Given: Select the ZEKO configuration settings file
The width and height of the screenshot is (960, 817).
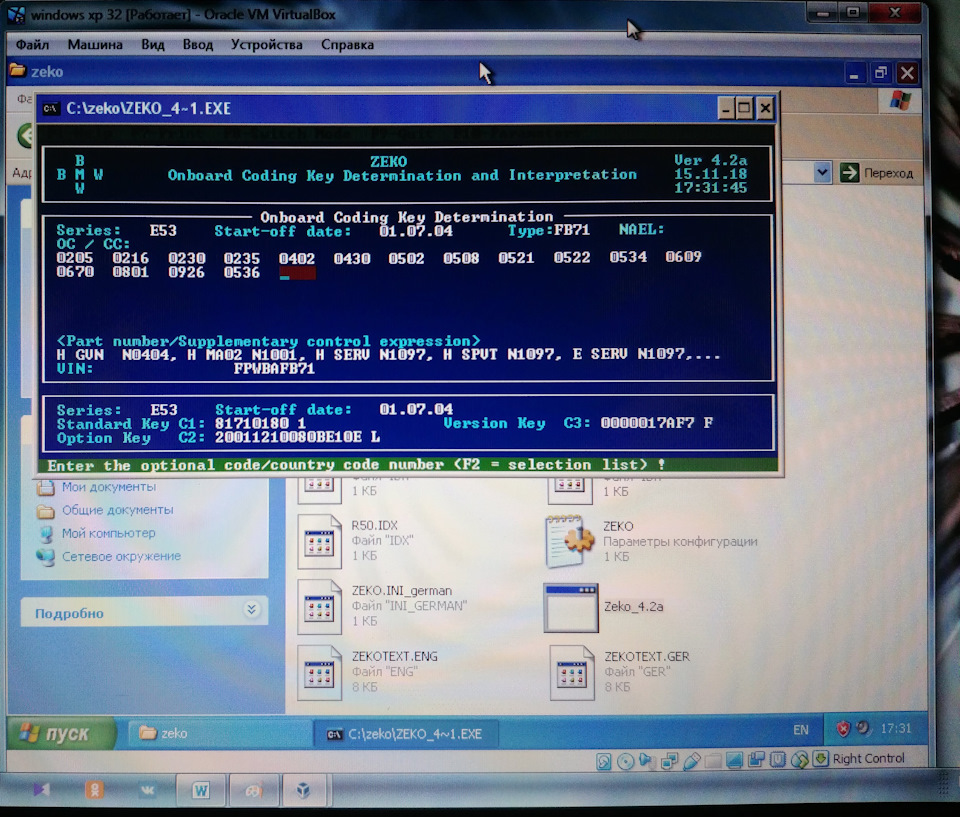Looking at the screenshot, I should pyautogui.click(x=650, y=540).
